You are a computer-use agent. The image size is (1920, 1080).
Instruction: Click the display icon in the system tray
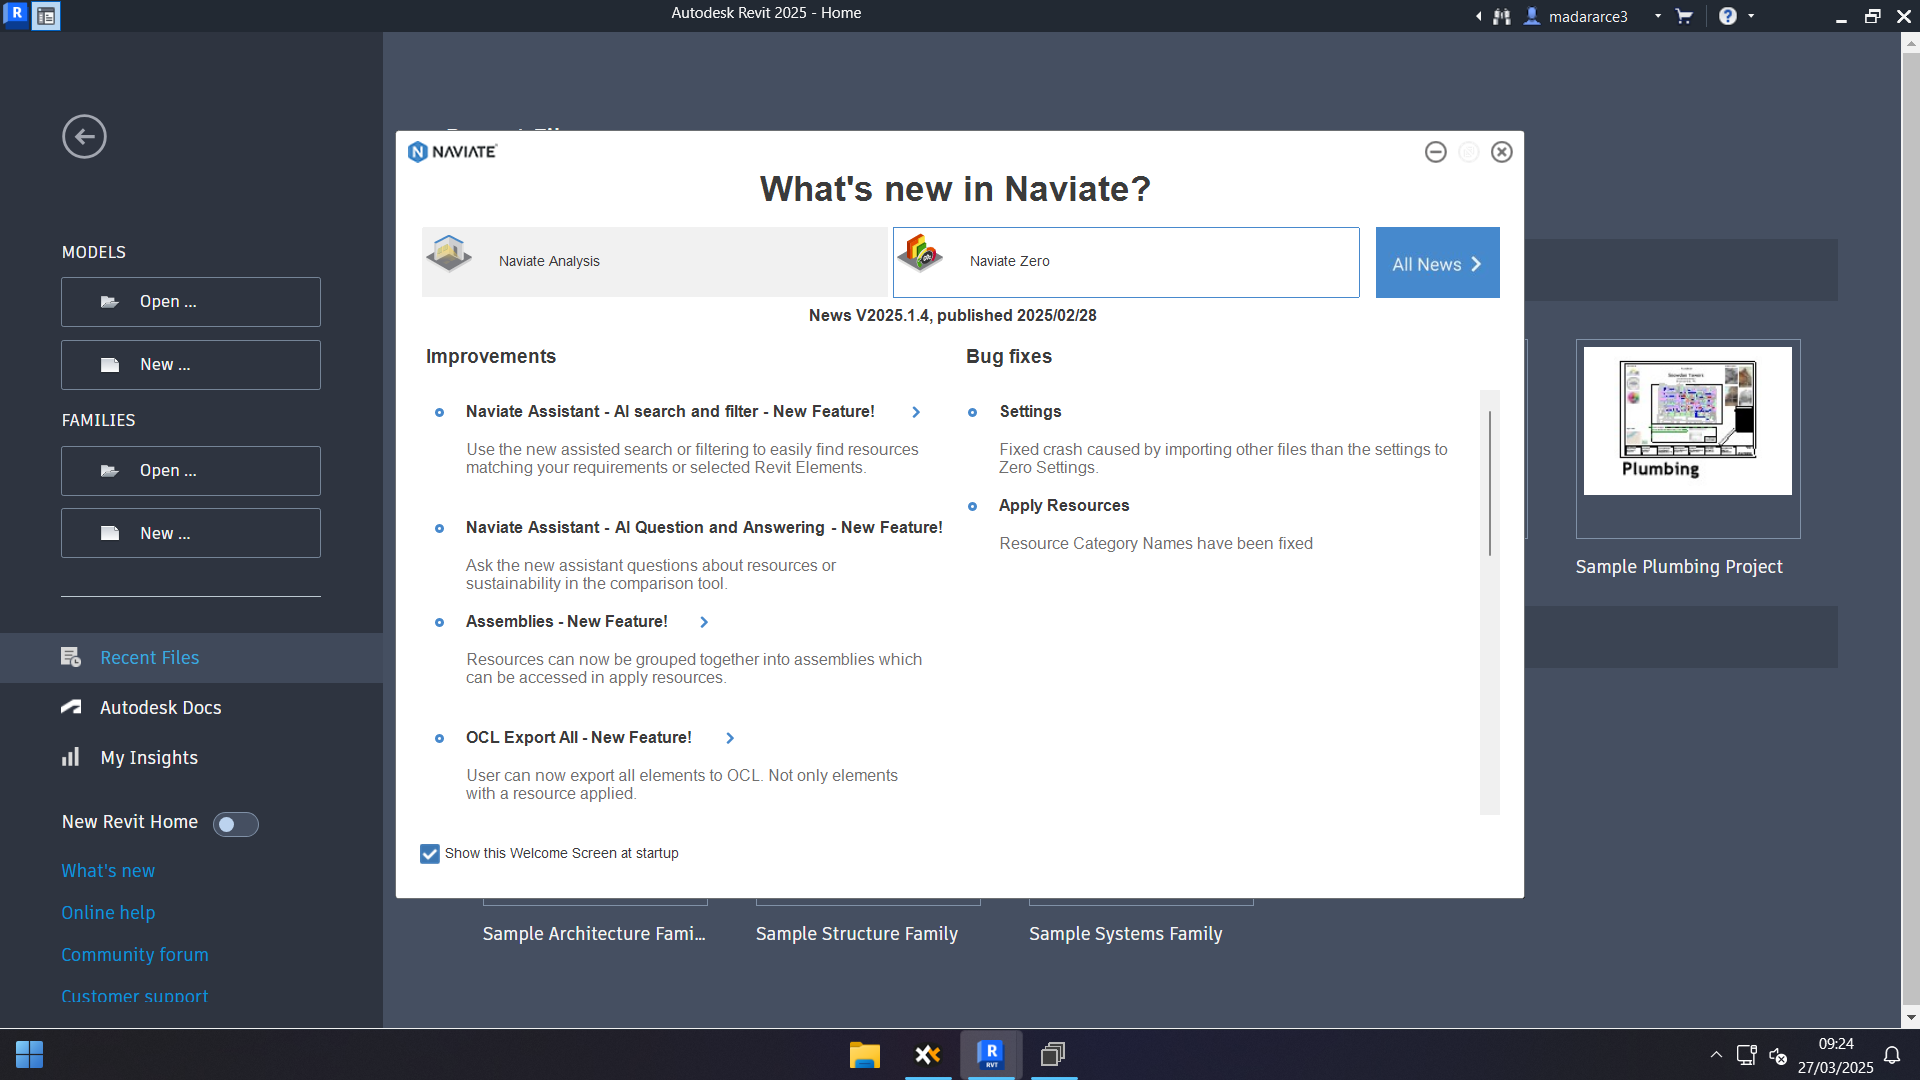(x=1747, y=1055)
